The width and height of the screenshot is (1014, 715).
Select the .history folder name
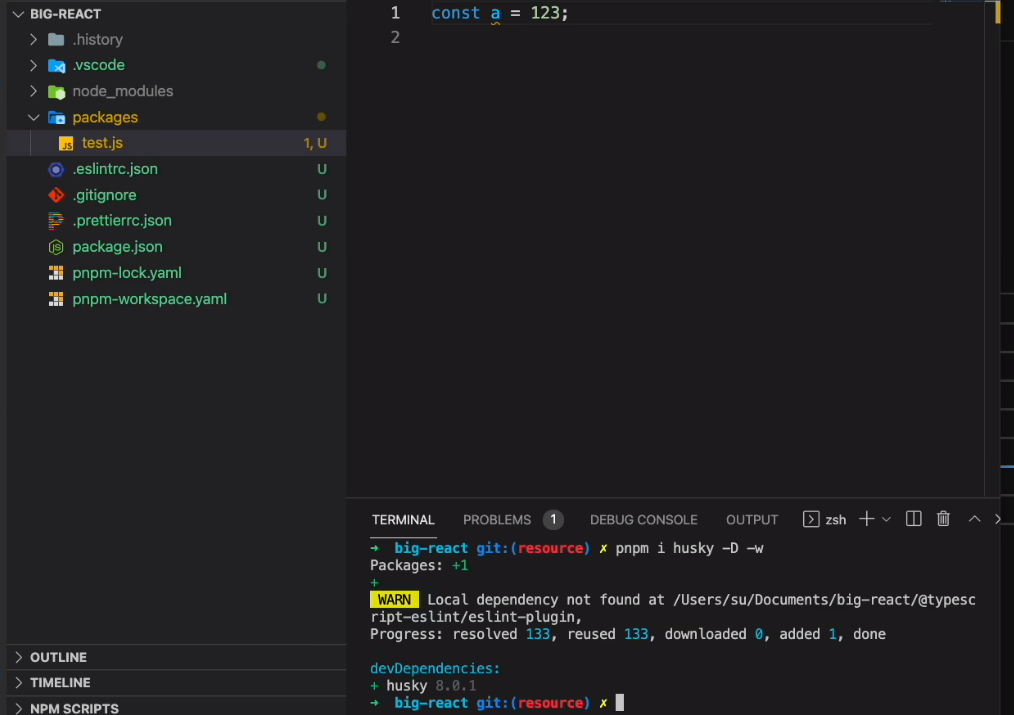click(98, 39)
